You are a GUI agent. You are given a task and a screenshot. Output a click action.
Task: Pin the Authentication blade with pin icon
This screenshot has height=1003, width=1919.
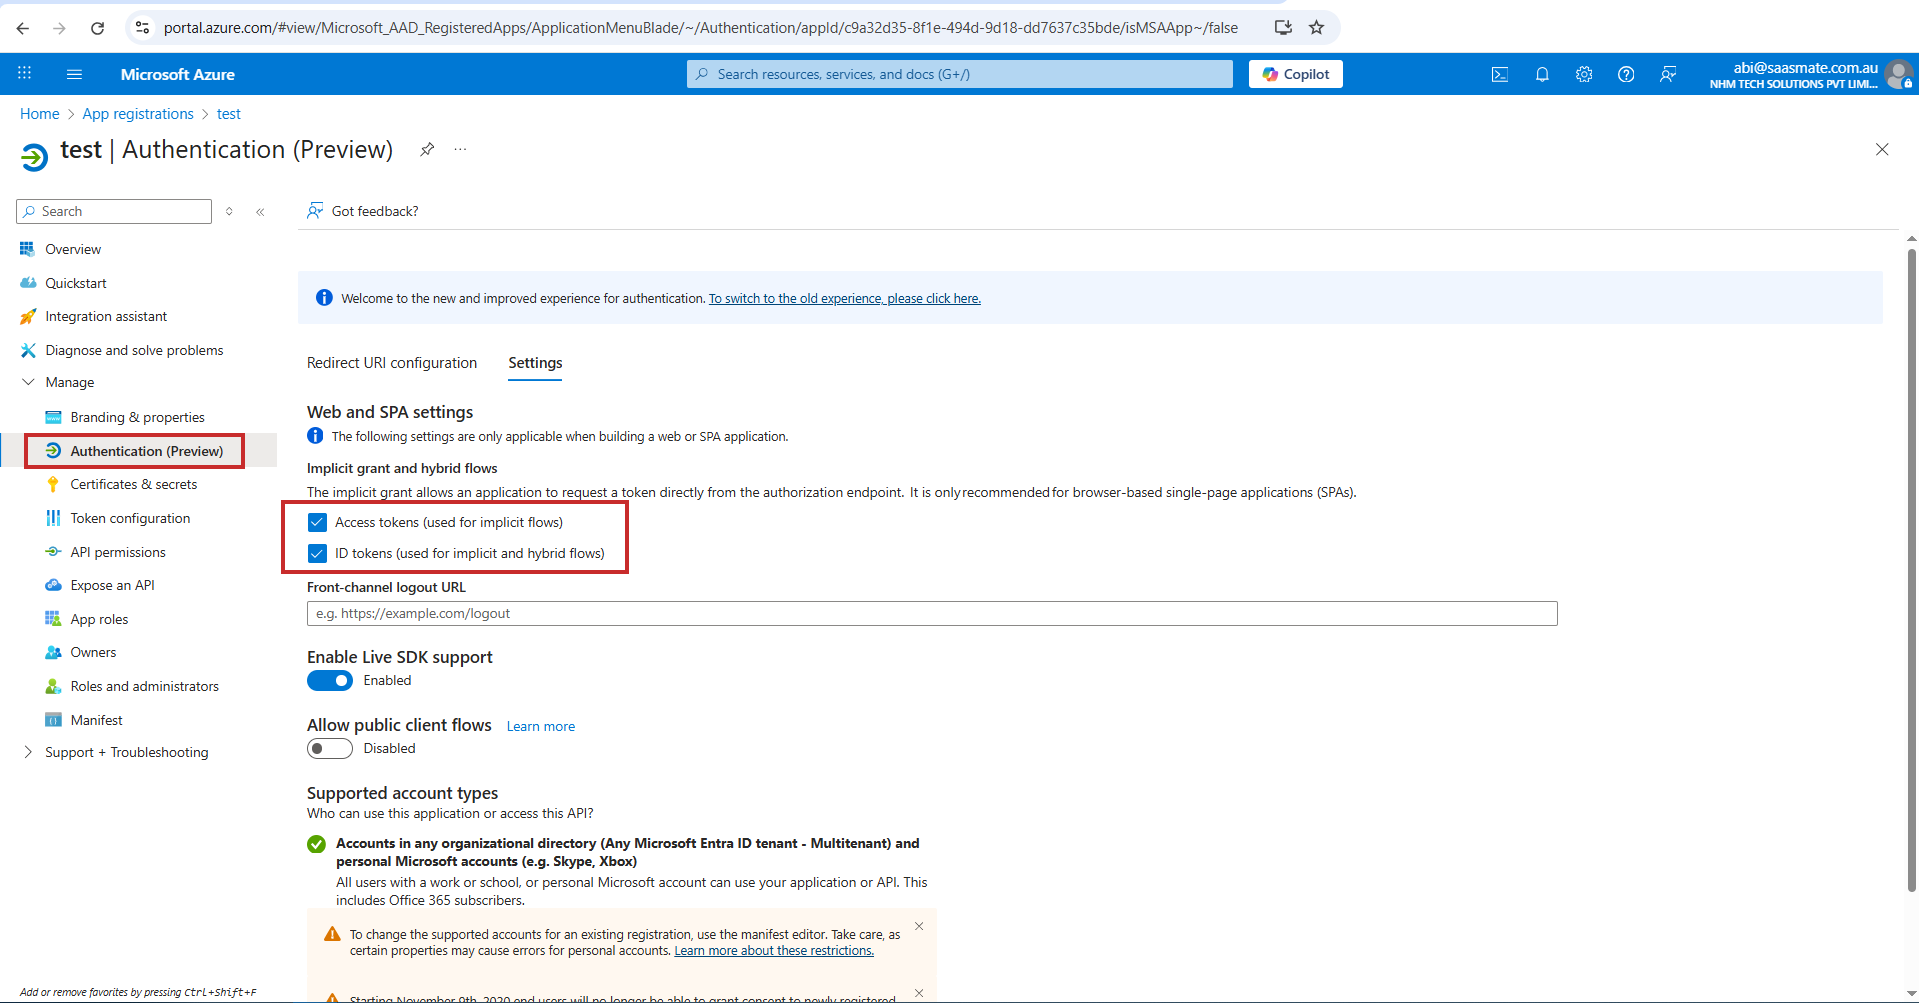[427, 149]
